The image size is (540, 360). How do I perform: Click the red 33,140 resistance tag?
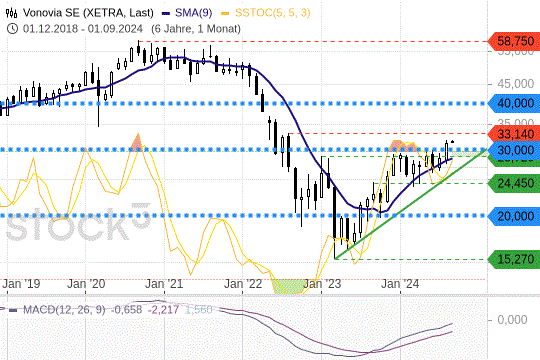514,134
